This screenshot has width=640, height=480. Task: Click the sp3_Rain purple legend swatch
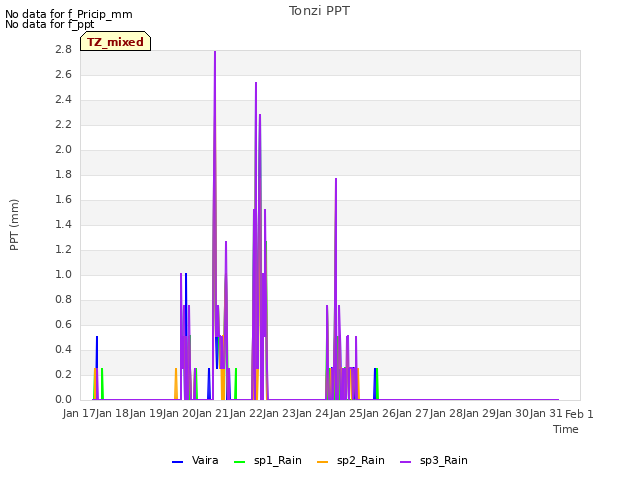405,462
